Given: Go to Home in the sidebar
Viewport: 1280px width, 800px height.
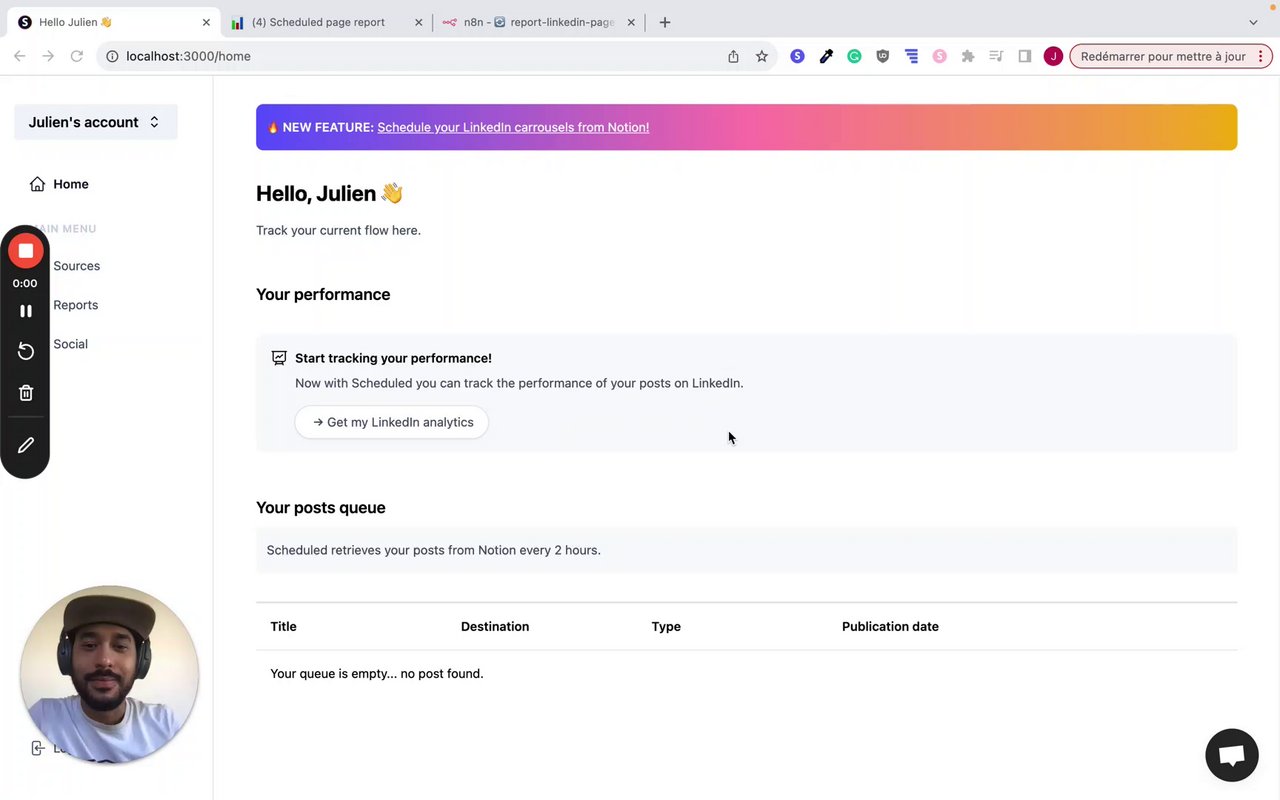Looking at the screenshot, I should pyautogui.click(x=70, y=184).
